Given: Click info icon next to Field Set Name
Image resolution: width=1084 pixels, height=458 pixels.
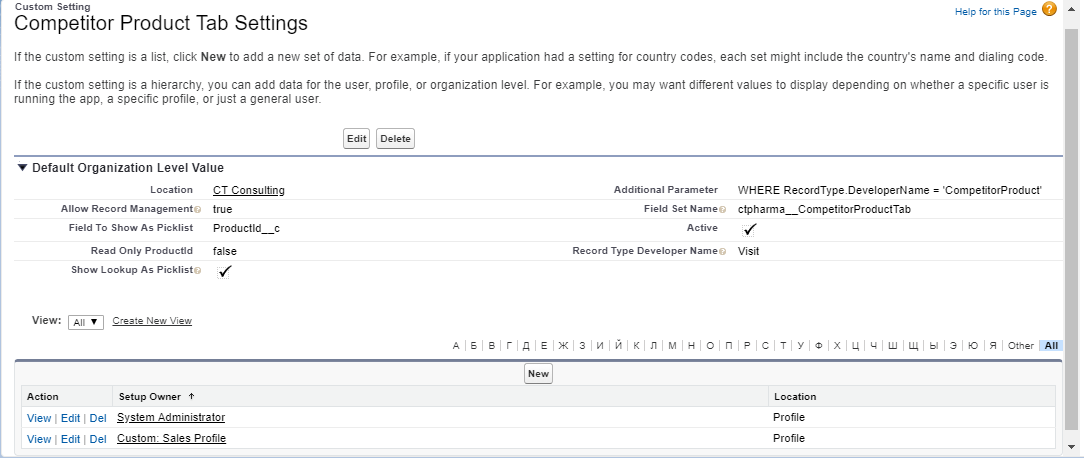Looking at the screenshot, I should [722, 210].
